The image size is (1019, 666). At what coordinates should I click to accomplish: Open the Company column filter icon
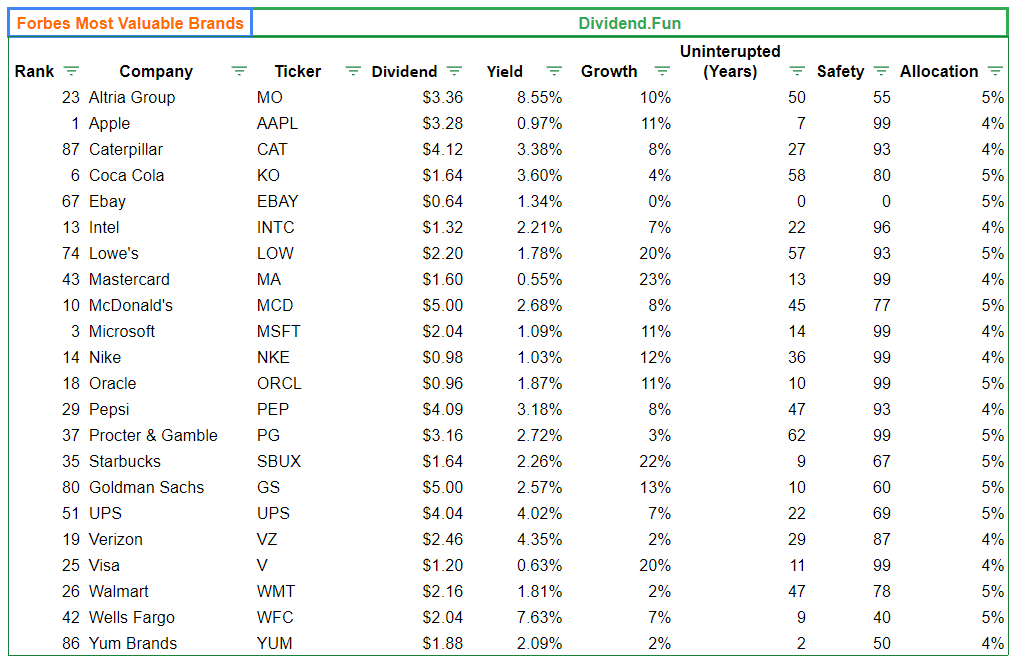pos(239,71)
